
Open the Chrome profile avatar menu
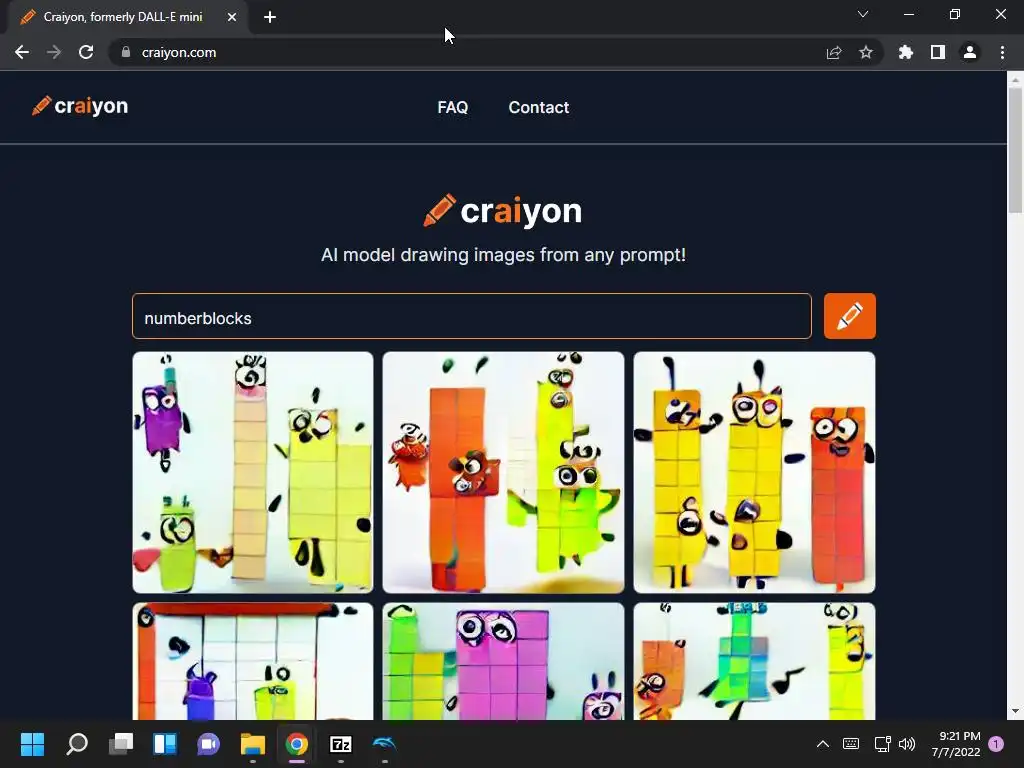(970, 52)
